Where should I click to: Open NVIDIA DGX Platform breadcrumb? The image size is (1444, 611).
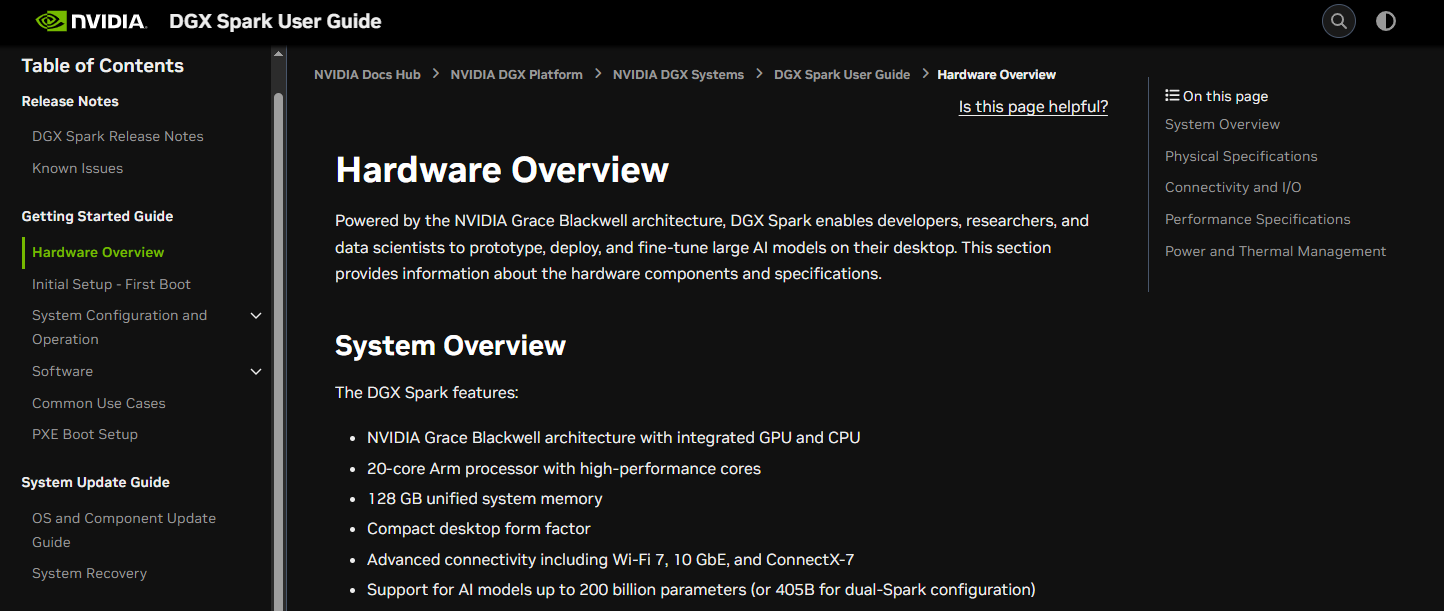516,74
